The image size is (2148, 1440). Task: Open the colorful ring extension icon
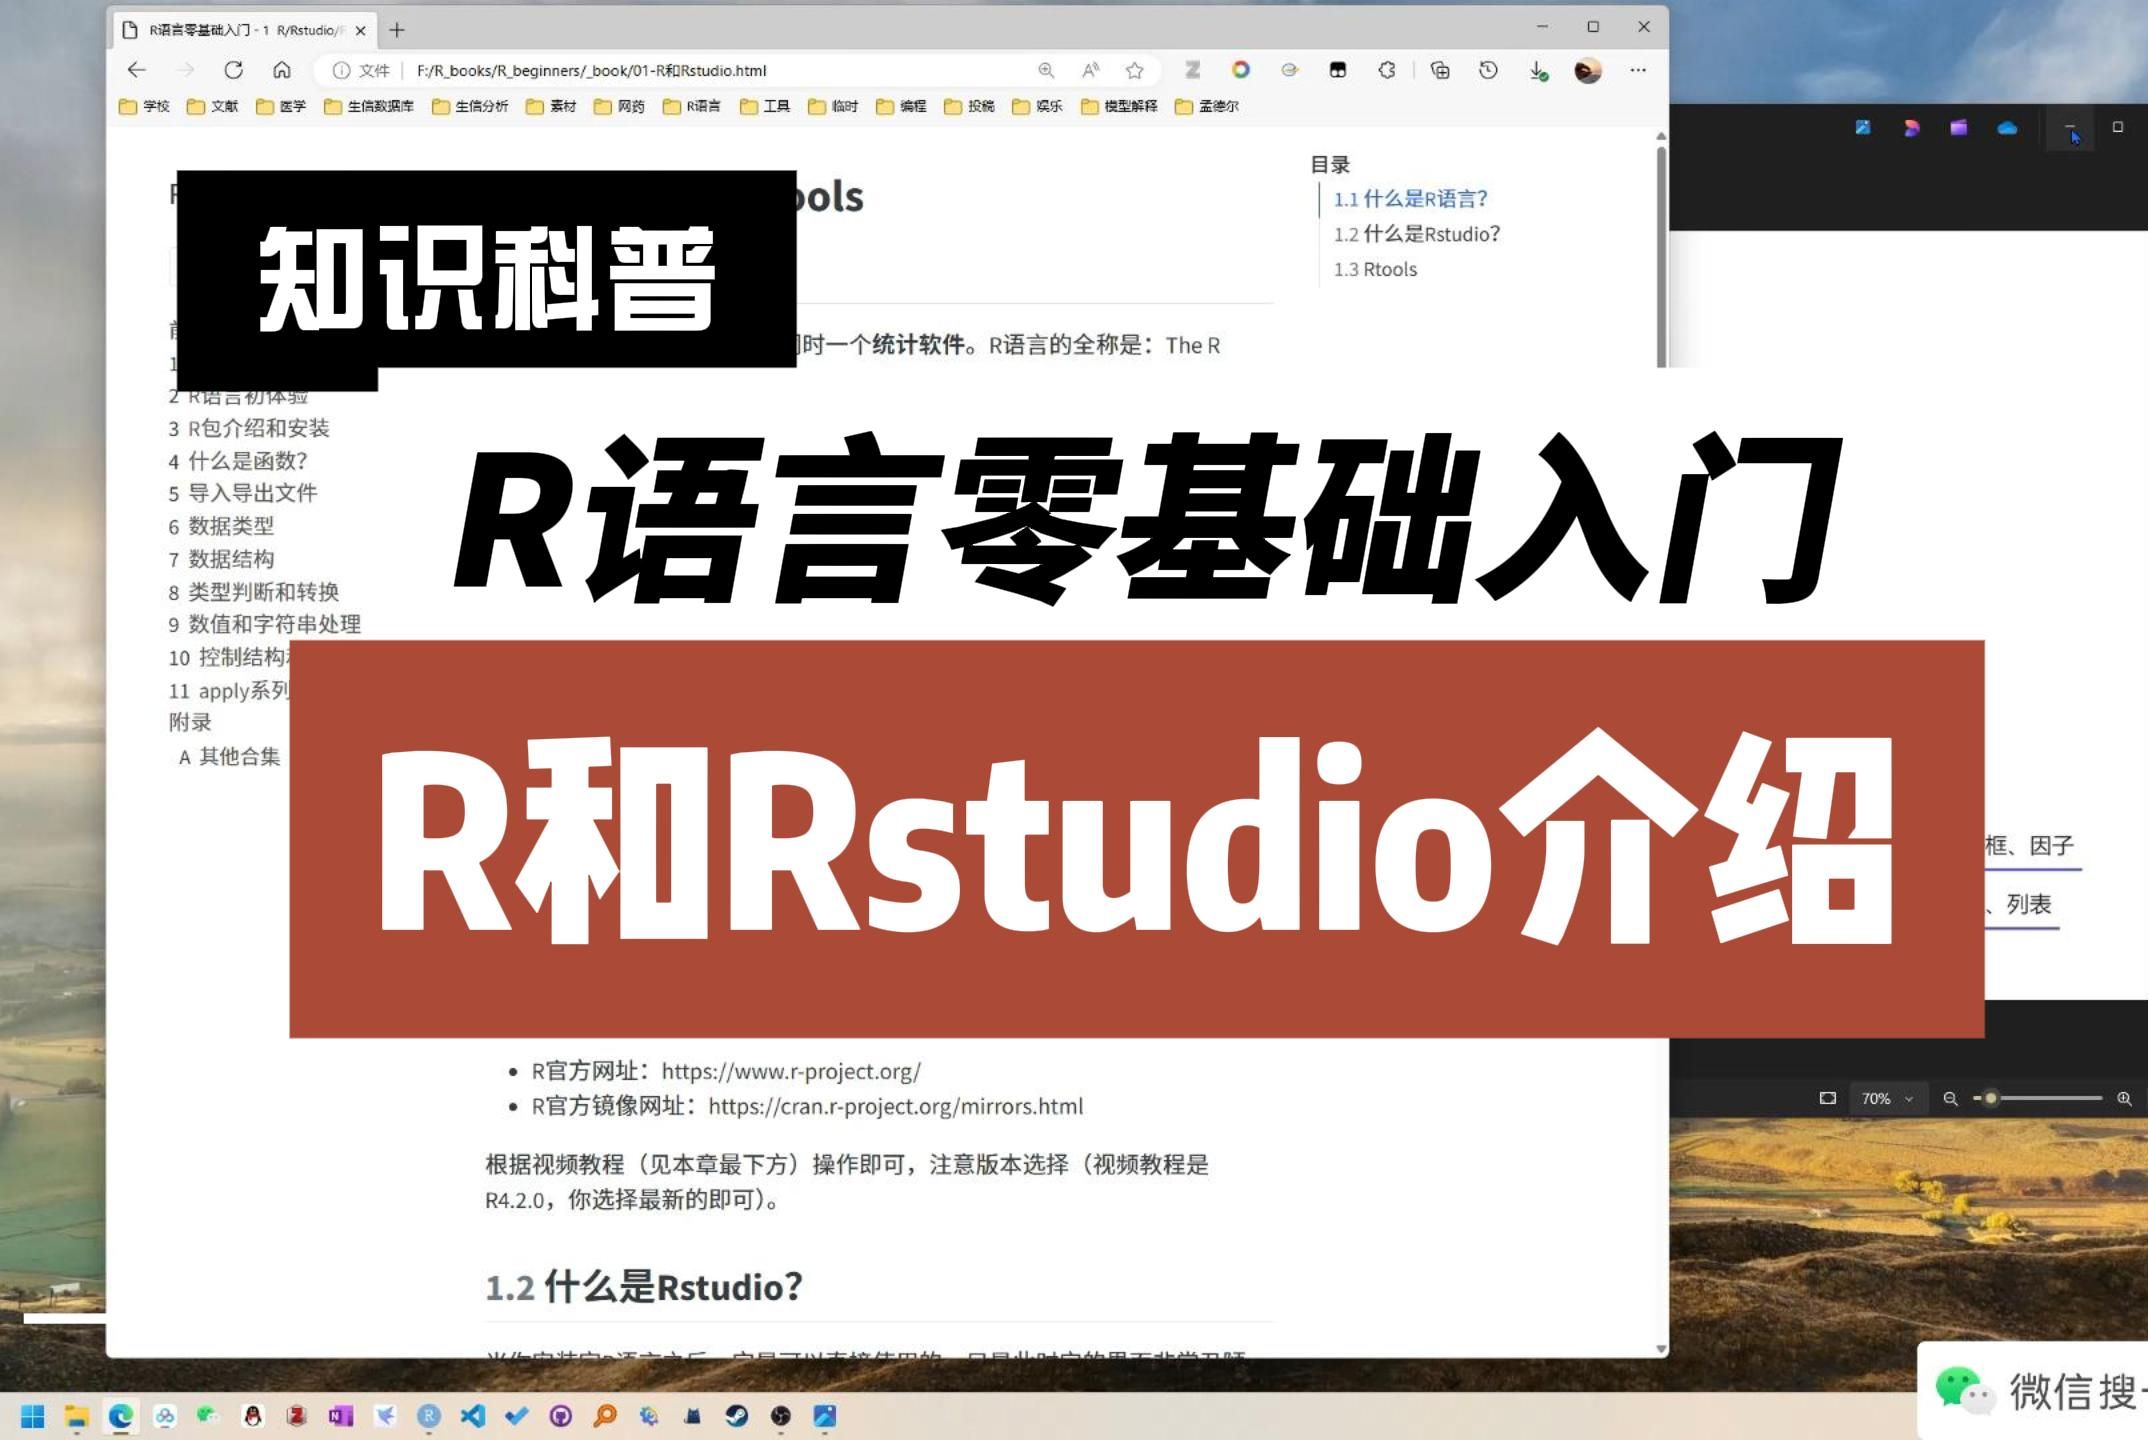tap(1241, 70)
